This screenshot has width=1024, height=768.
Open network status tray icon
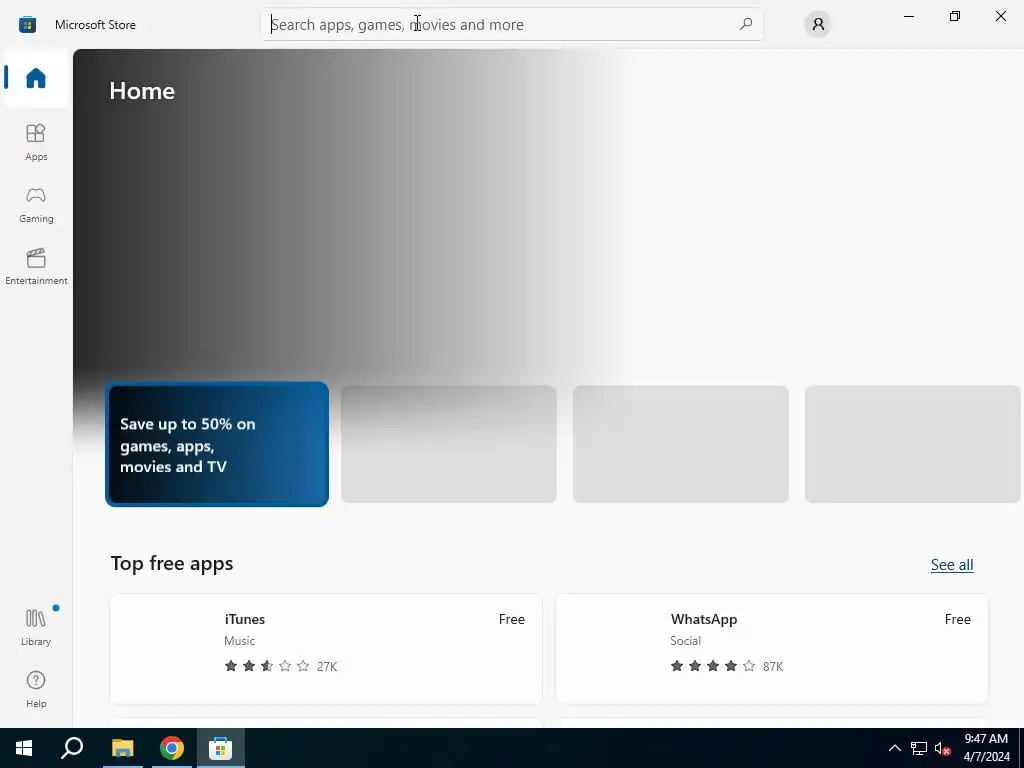click(x=919, y=748)
